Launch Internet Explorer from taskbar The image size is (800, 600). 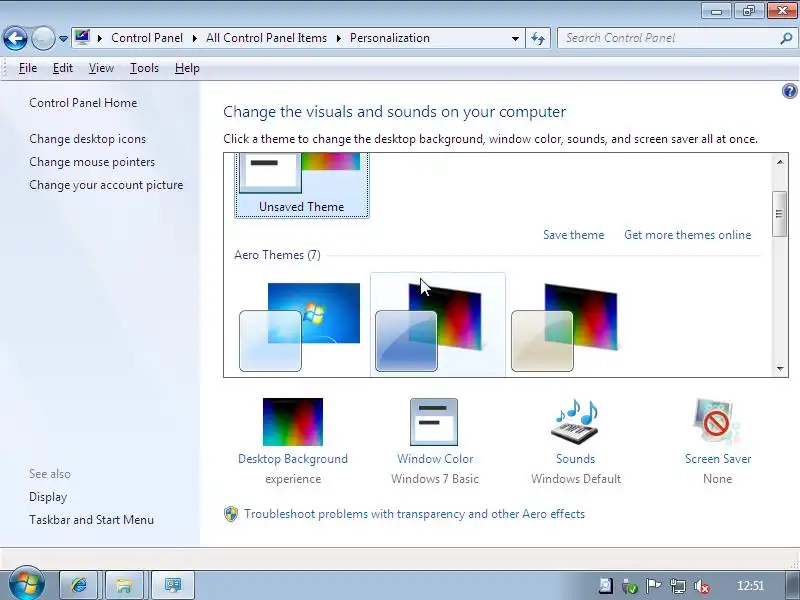[79, 585]
